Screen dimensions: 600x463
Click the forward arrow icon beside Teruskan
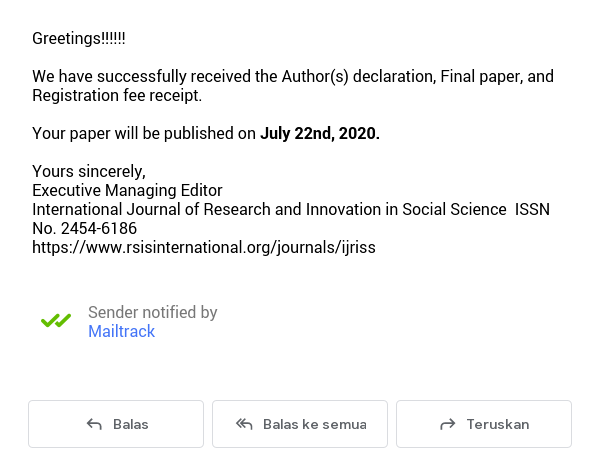point(448,424)
